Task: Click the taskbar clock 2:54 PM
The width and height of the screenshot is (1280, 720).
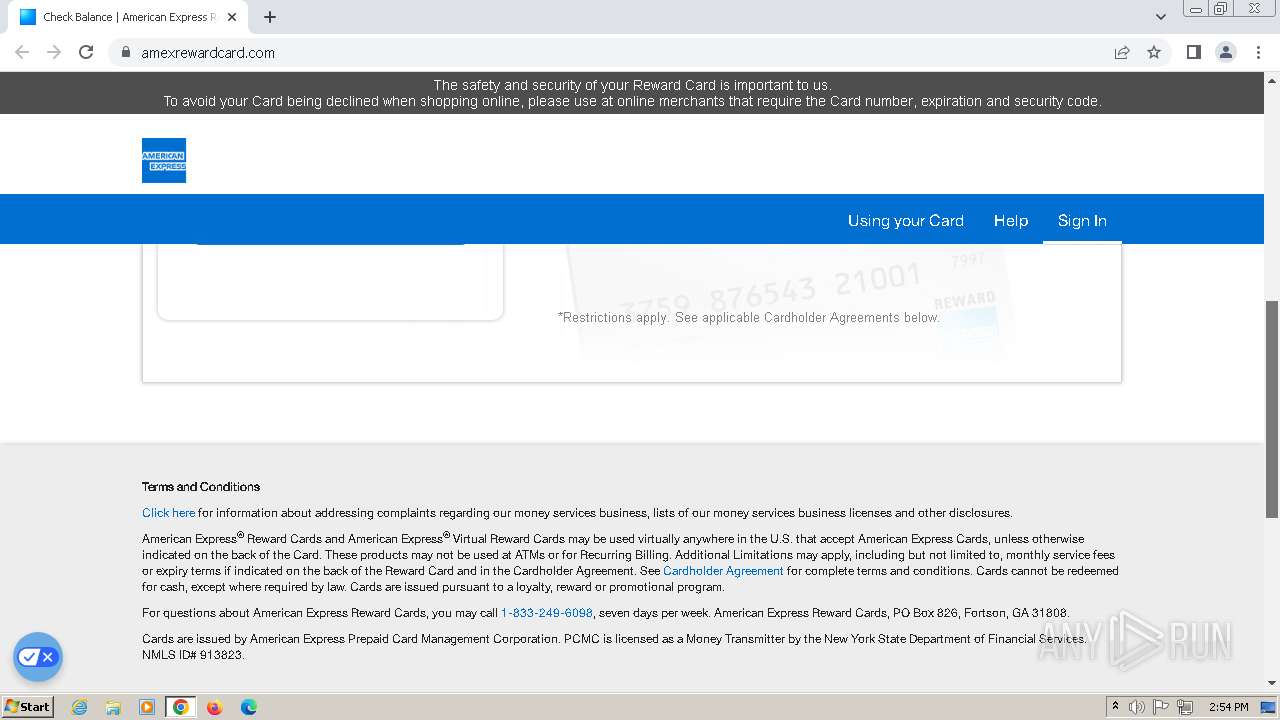Action: (1228, 707)
